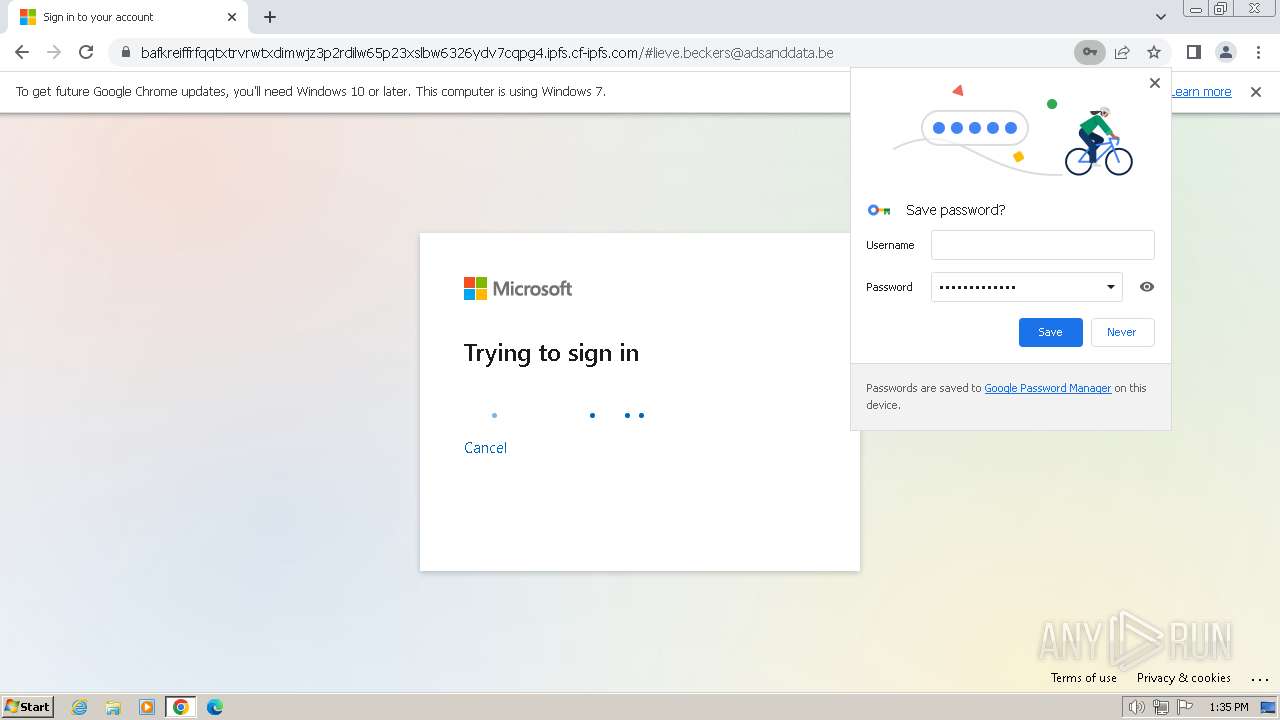Open the Action Center flag icon
Screen dimensions: 1280x720
coord(1185,707)
